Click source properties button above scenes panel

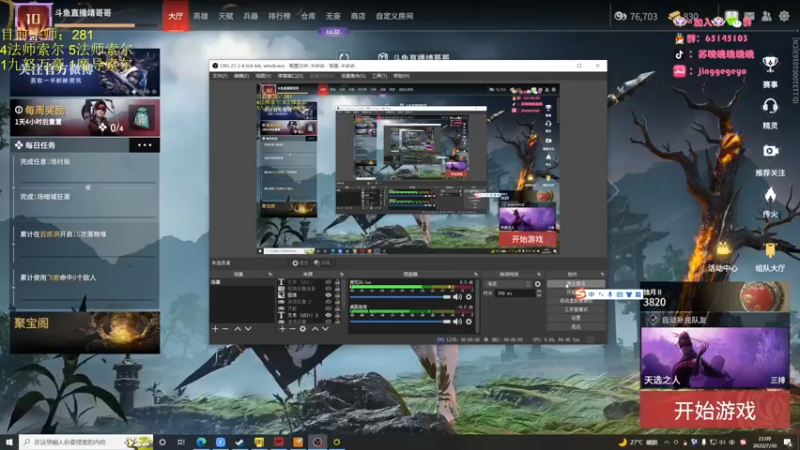click(x=300, y=263)
